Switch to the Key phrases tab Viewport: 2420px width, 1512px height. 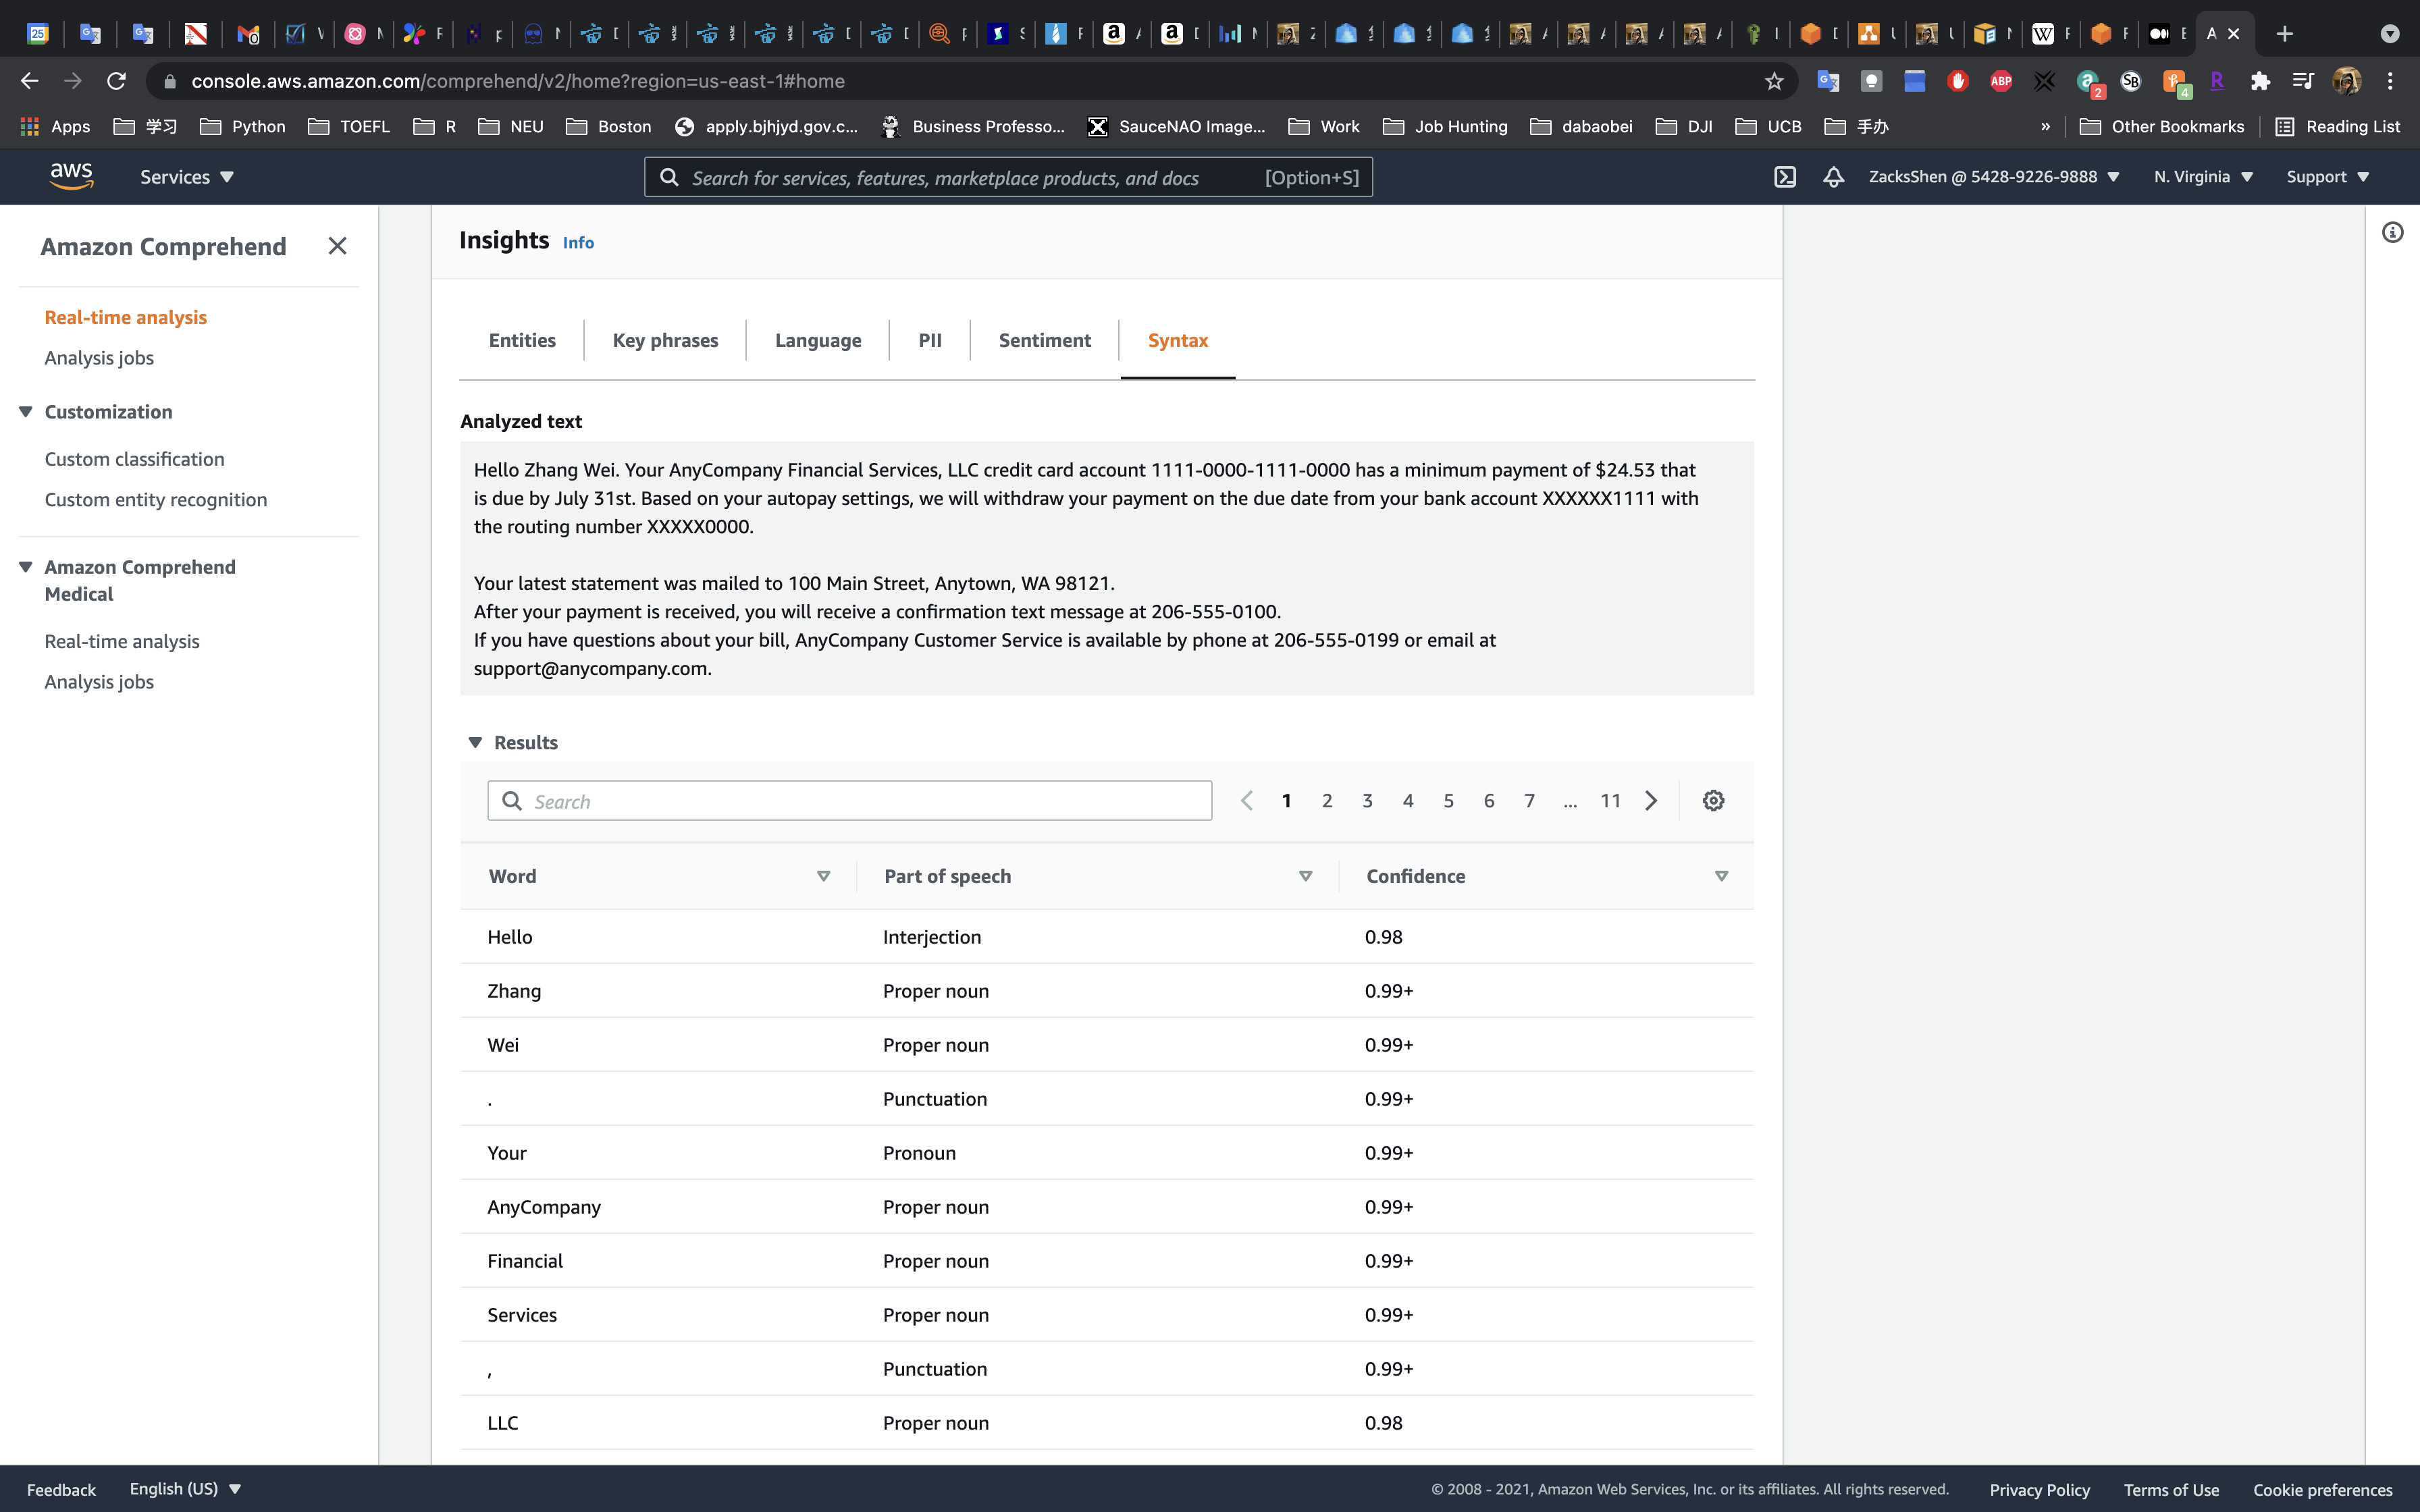(665, 340)
